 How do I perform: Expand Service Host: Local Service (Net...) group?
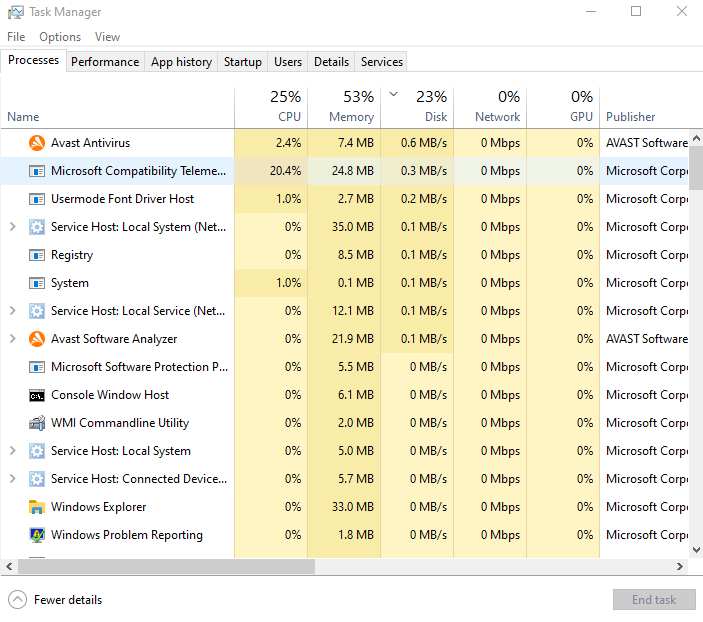(13, 311)
